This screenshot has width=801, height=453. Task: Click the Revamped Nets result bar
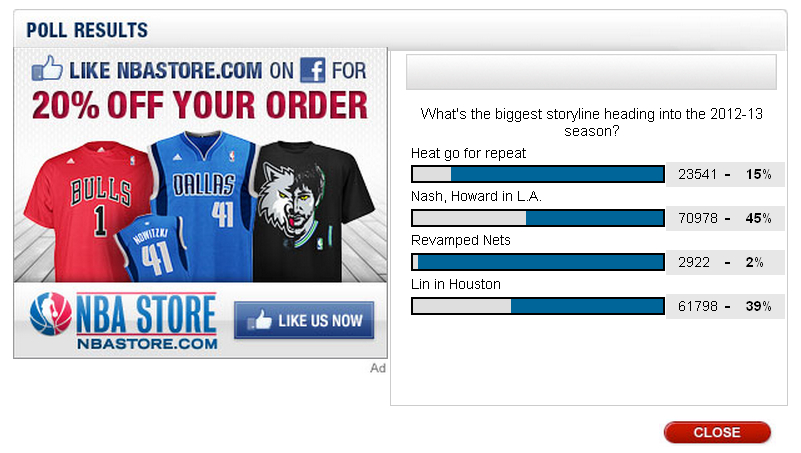[x=538, y=262]
